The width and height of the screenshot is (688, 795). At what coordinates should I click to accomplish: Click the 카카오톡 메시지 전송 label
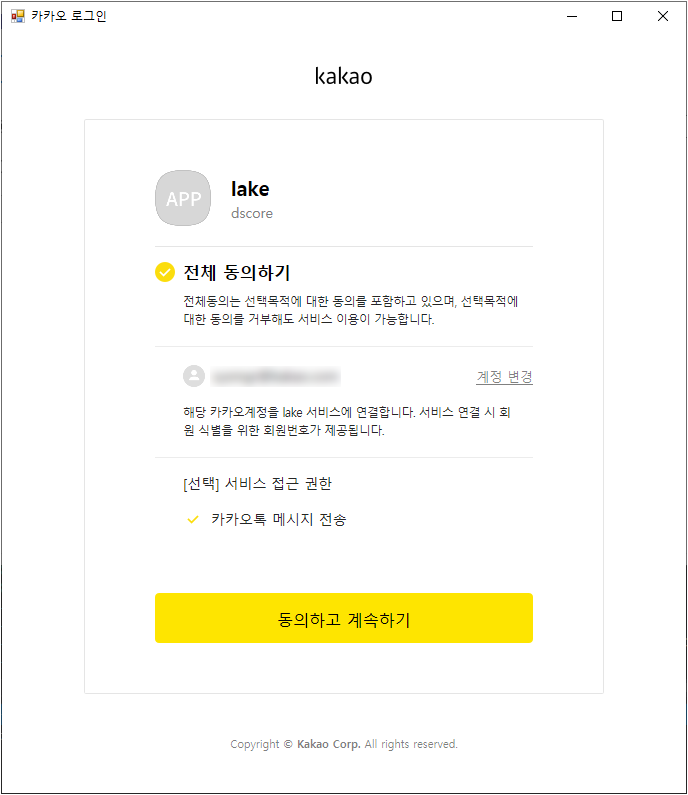pos(279,520)
